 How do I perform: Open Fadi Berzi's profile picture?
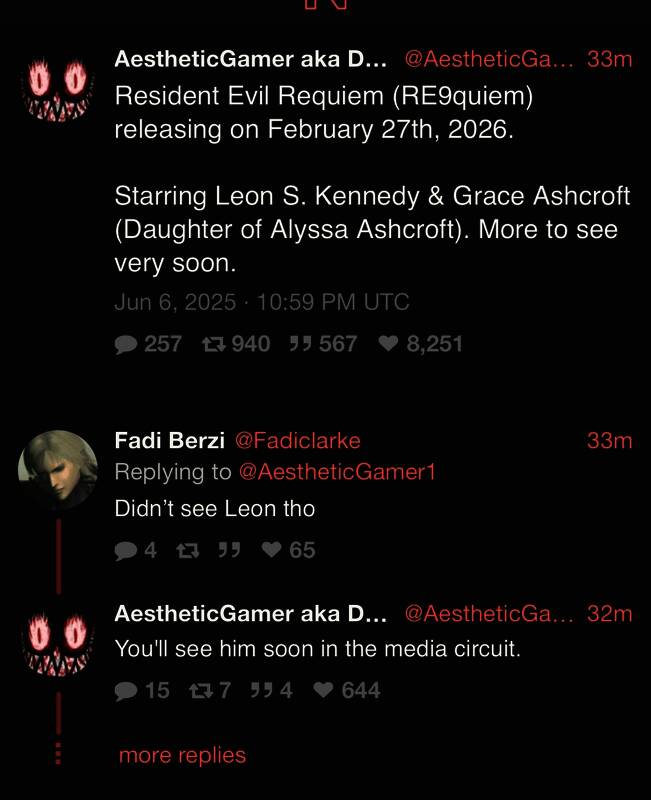pyautogui.click(x=58, y=470)
